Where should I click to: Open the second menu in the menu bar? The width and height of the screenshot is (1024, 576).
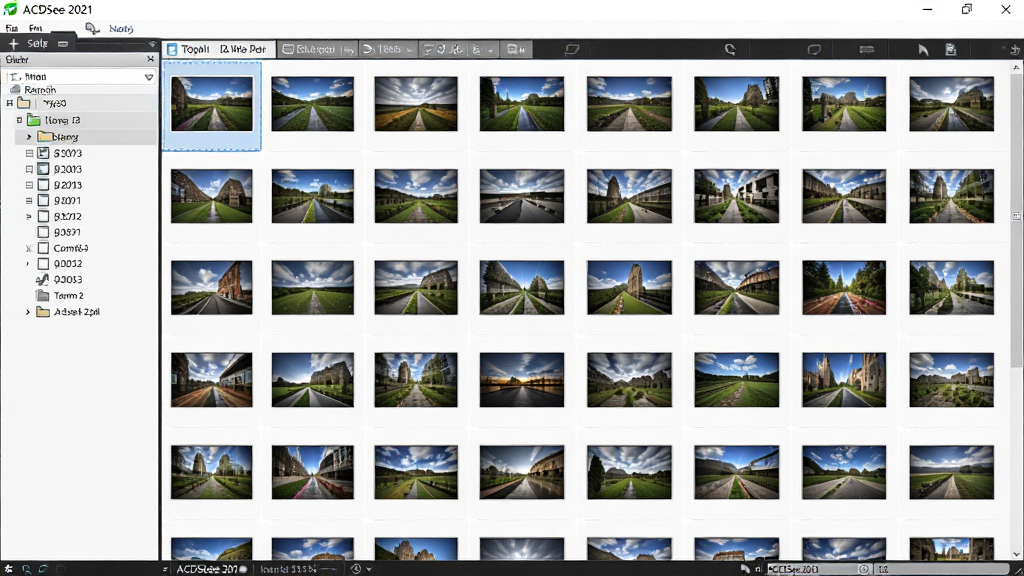tap(35, 29)
